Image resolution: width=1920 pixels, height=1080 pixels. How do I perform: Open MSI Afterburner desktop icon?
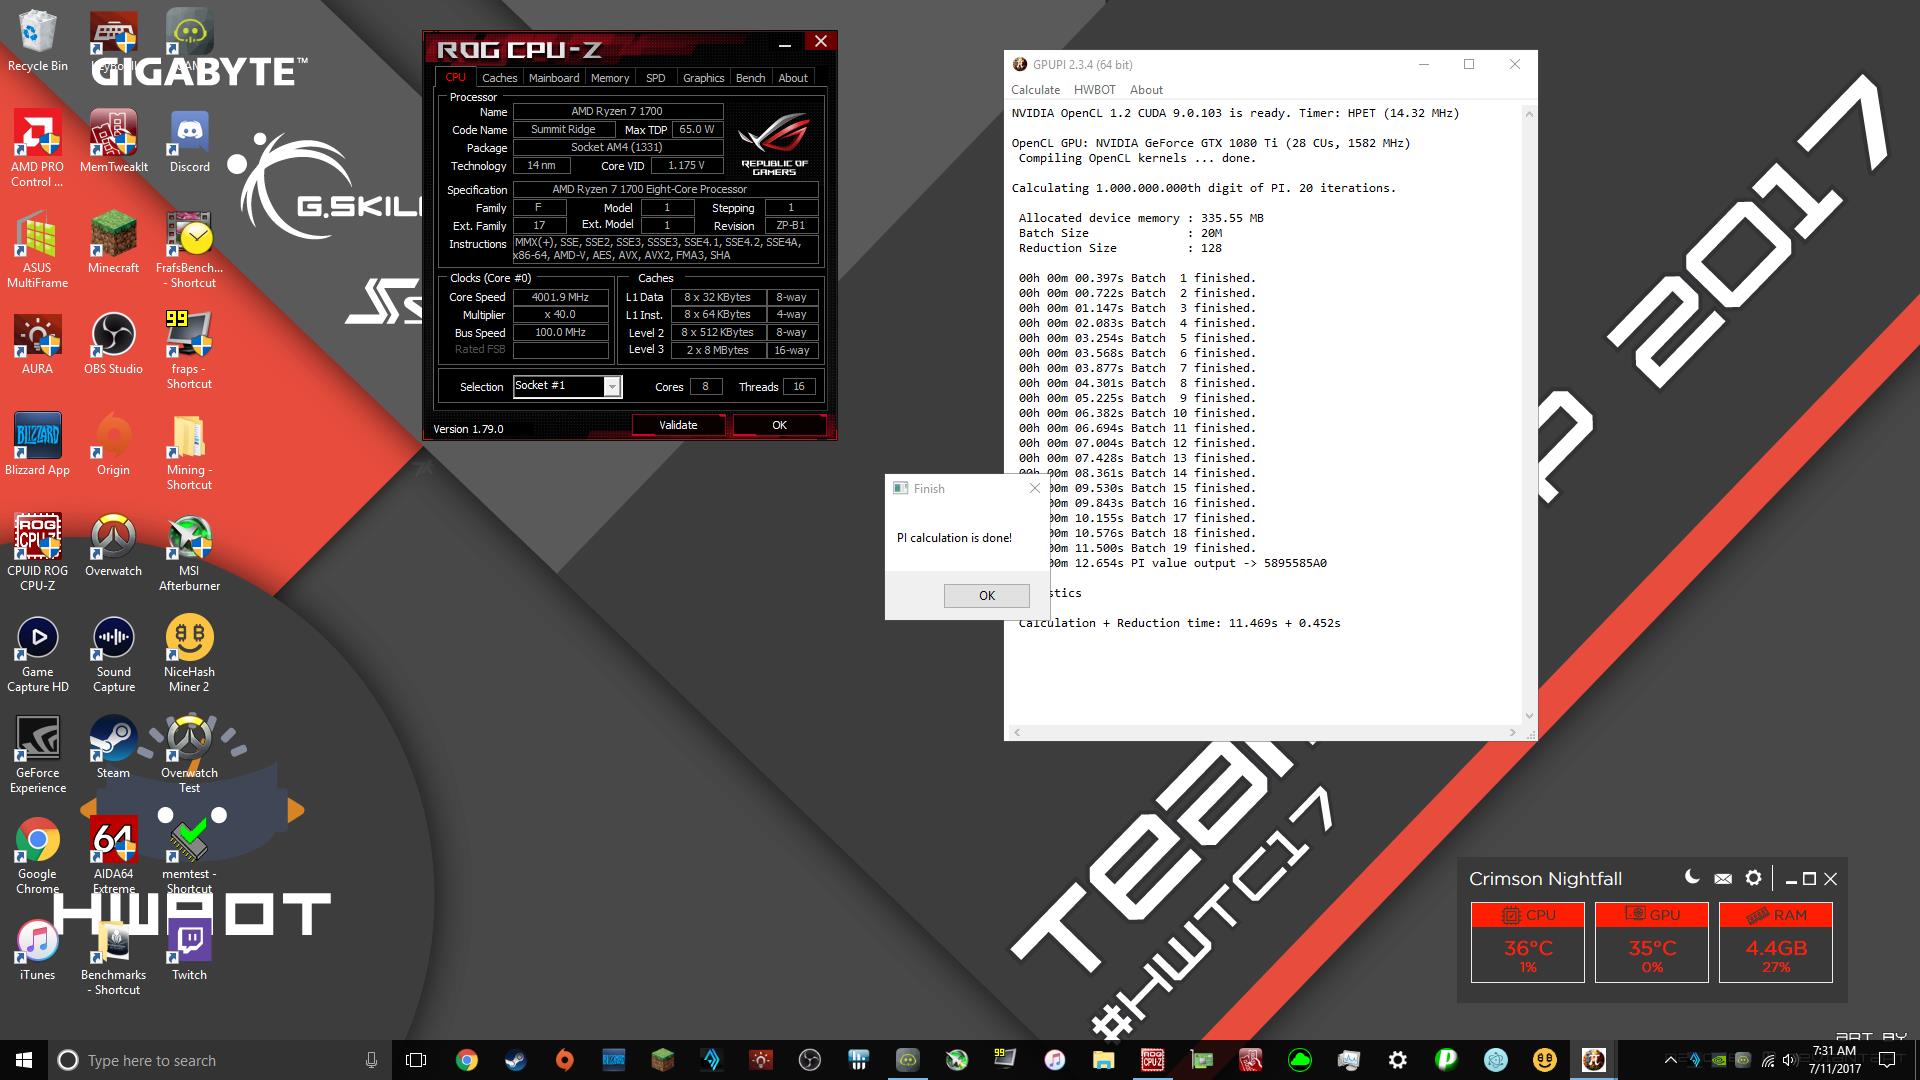189,553
